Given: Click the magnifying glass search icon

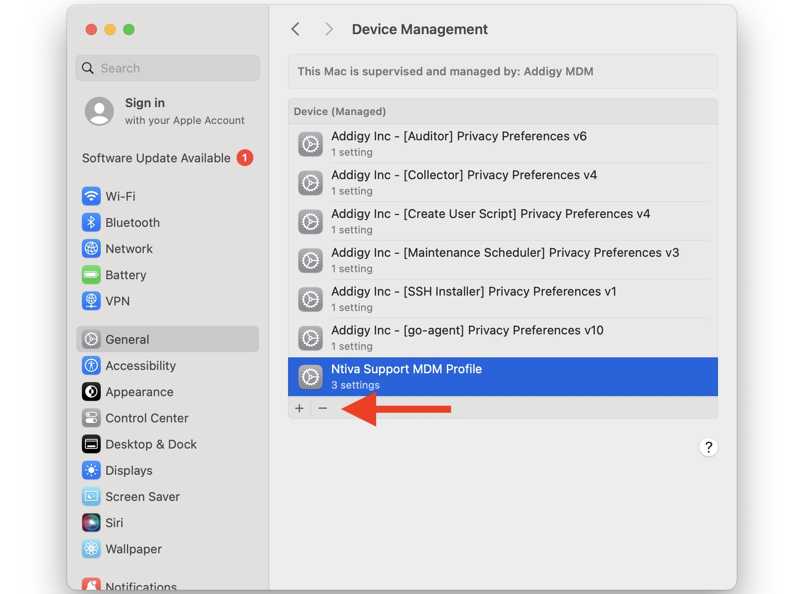Looking at the screenshot, I should click(88, 68).
